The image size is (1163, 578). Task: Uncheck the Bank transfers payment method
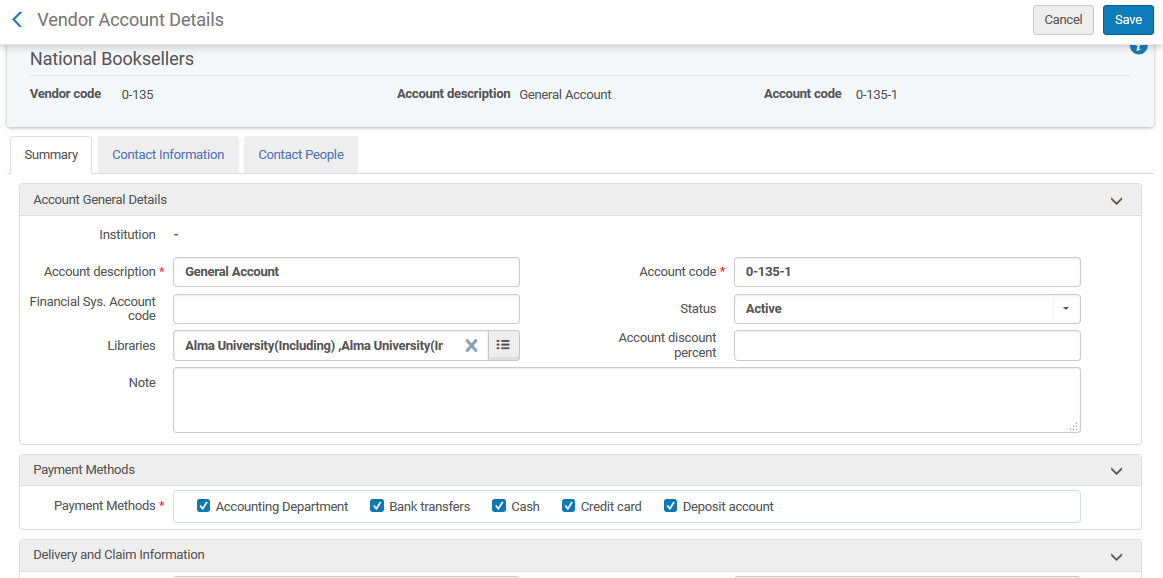point(377,506)
